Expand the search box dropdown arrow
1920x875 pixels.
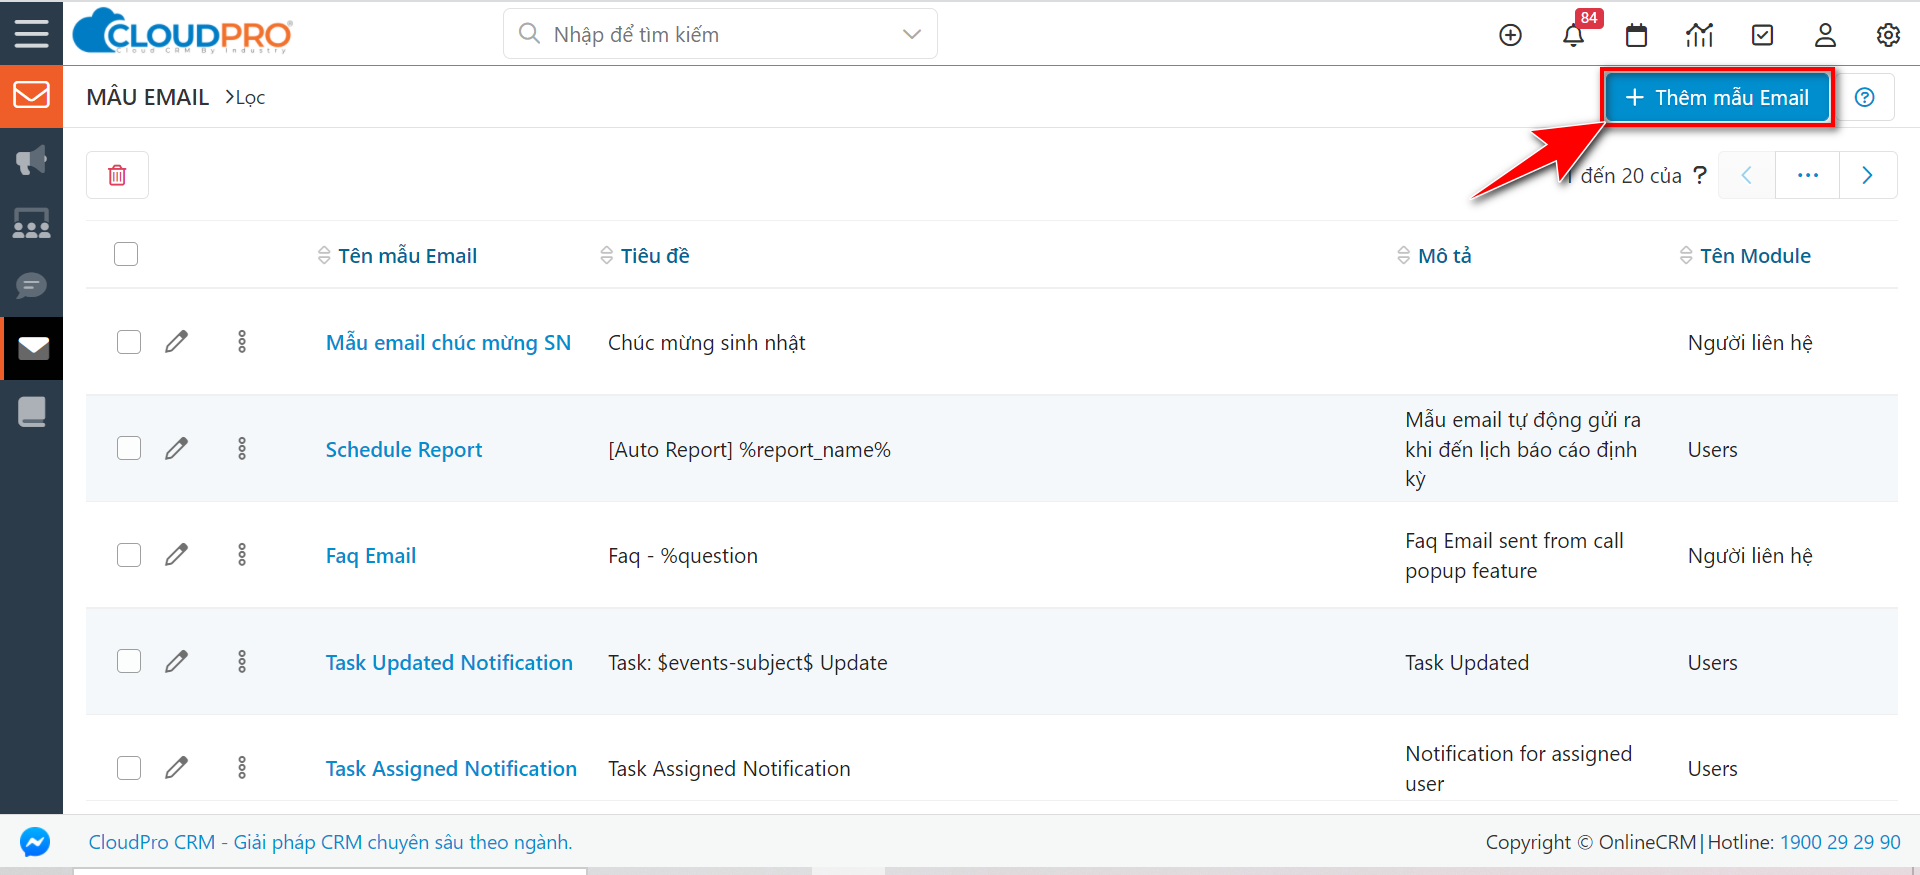(x=911, y=34)
